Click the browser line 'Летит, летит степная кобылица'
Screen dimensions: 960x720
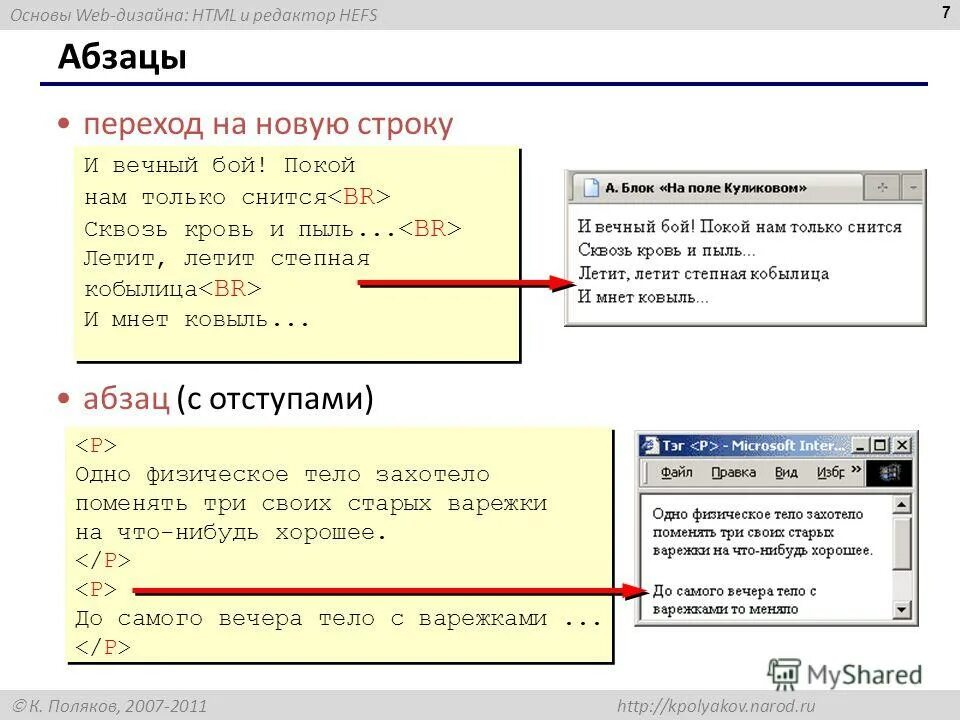coord(703,273)
